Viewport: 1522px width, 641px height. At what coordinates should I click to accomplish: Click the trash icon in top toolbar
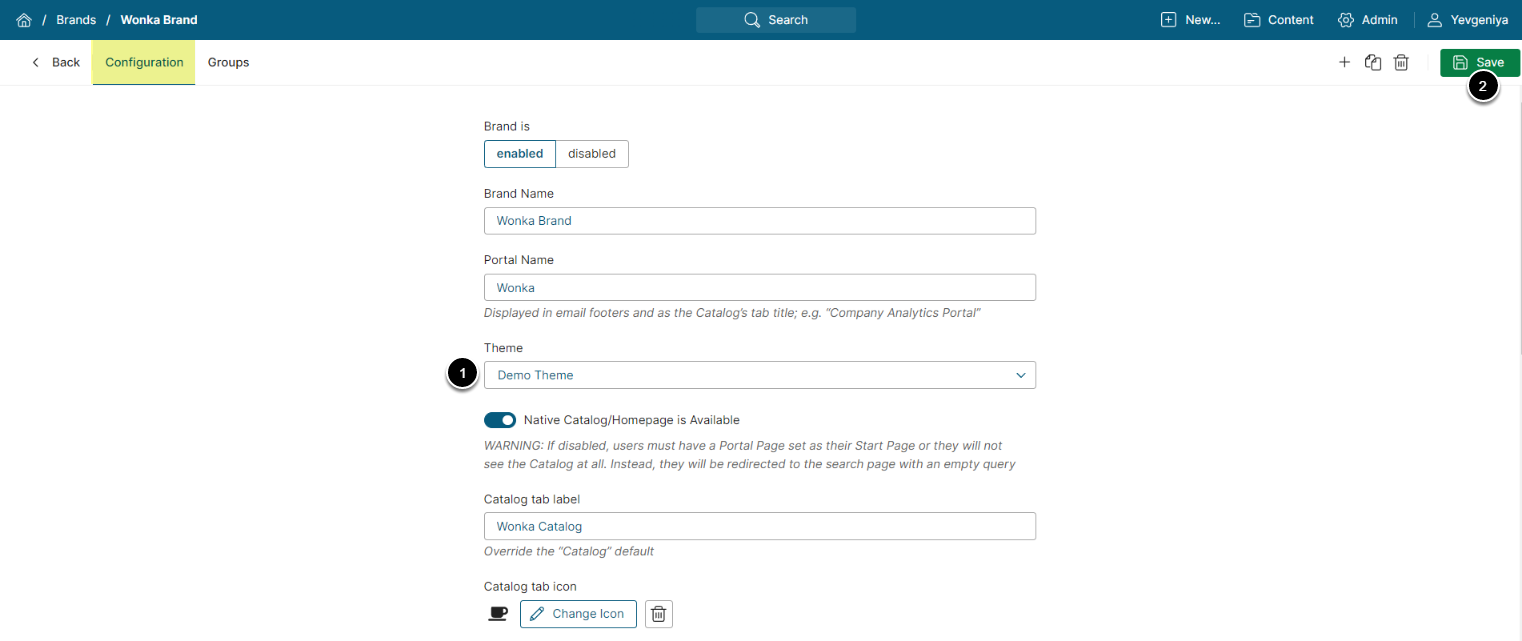tap(1402, 62)
